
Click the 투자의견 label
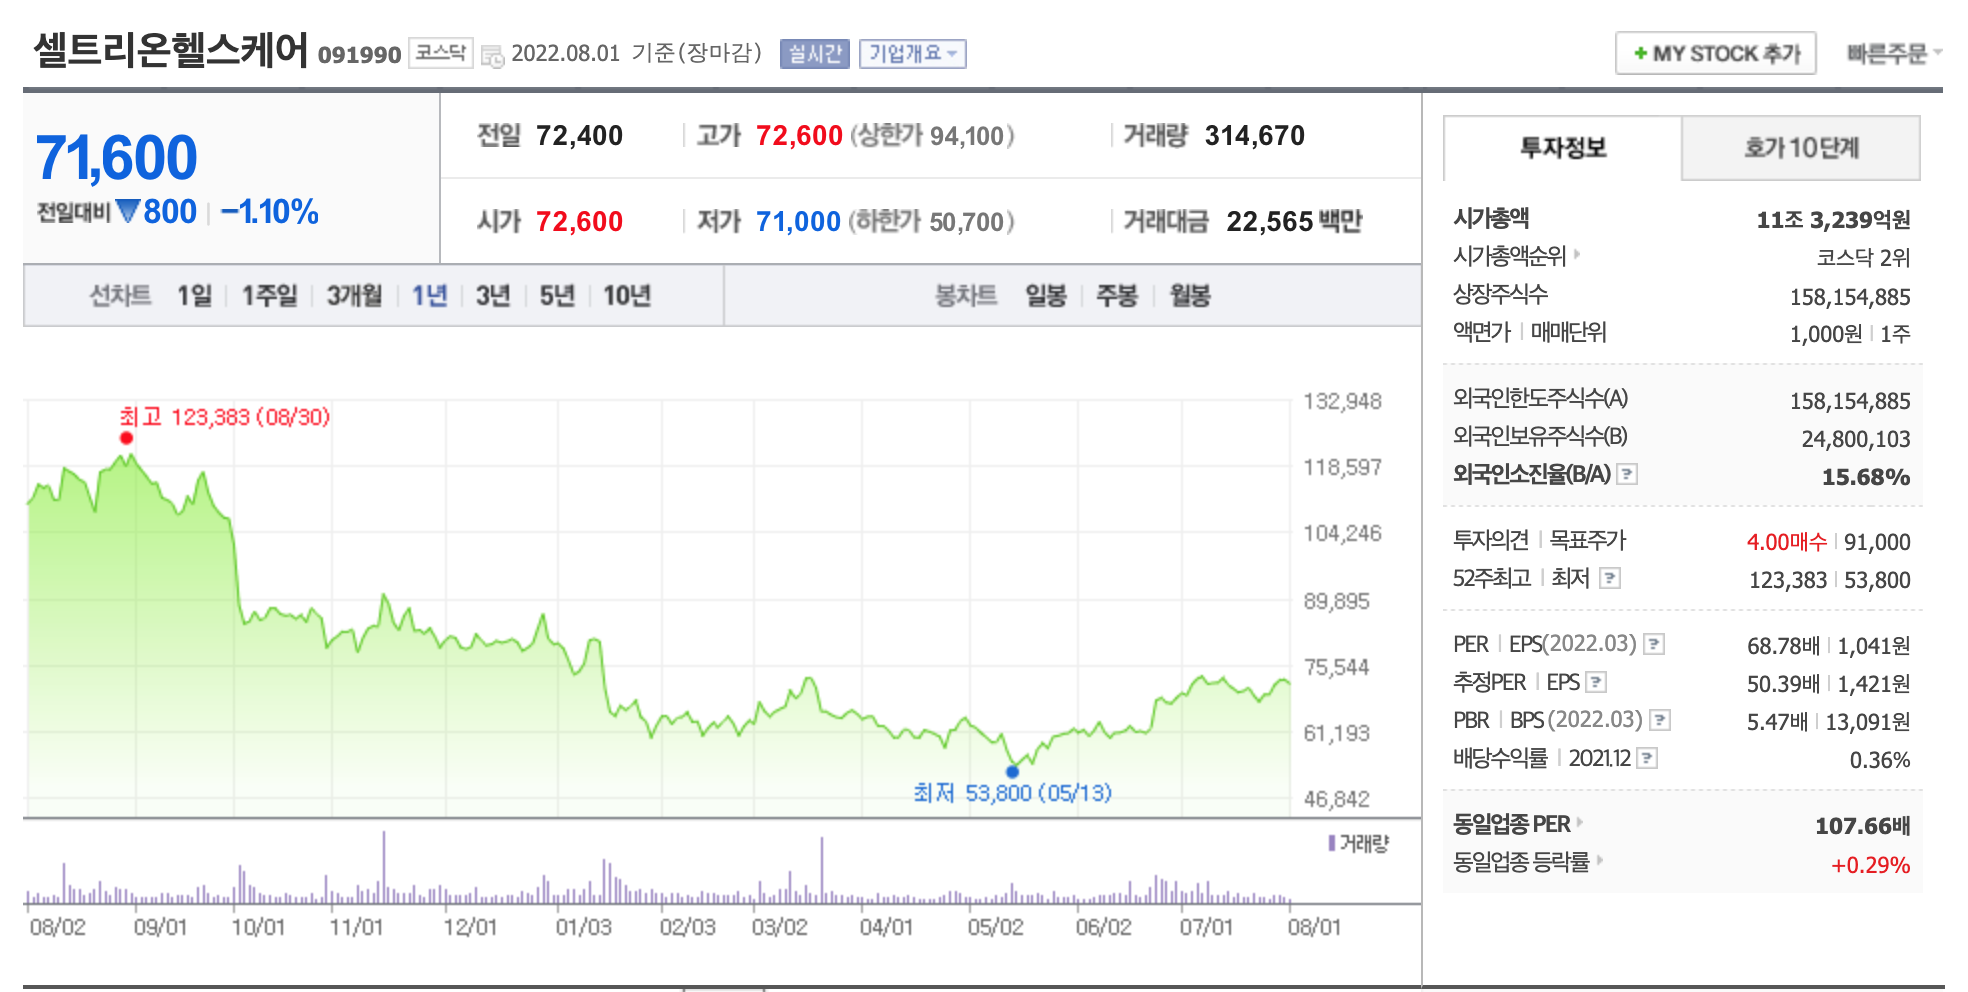click(x=1490, y=540)
